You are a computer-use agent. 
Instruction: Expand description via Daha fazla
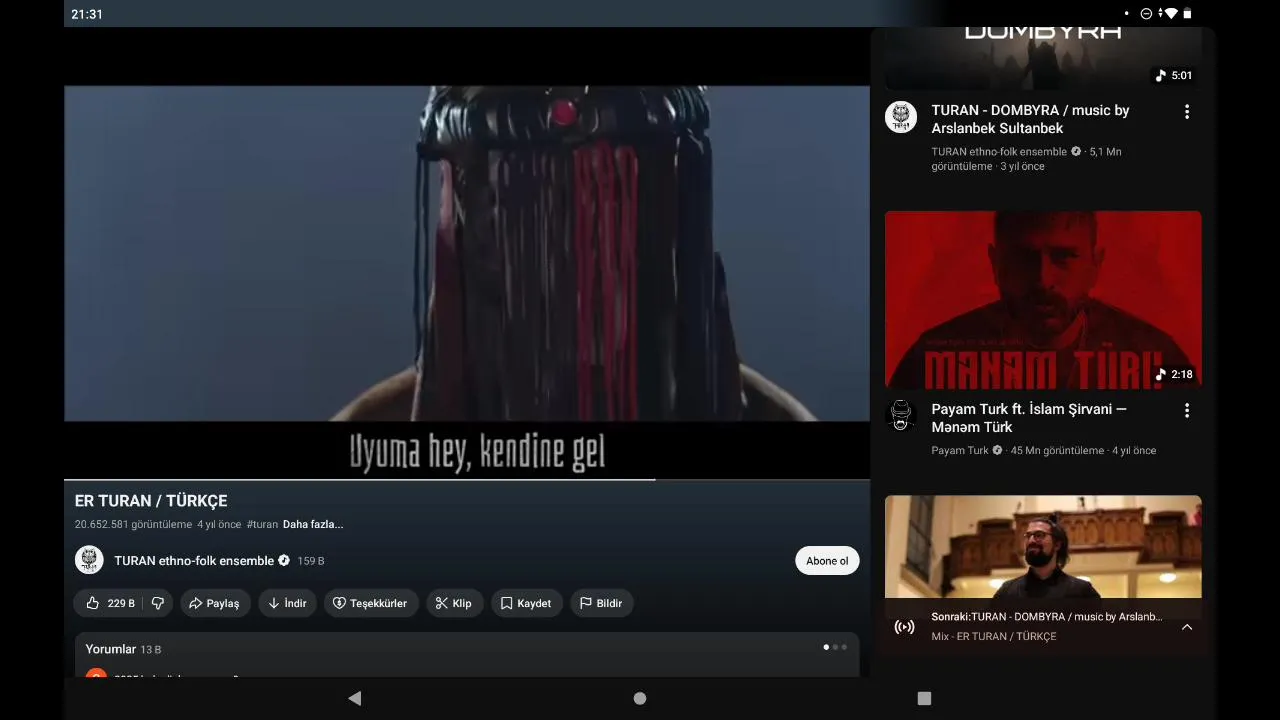point(313,524)
